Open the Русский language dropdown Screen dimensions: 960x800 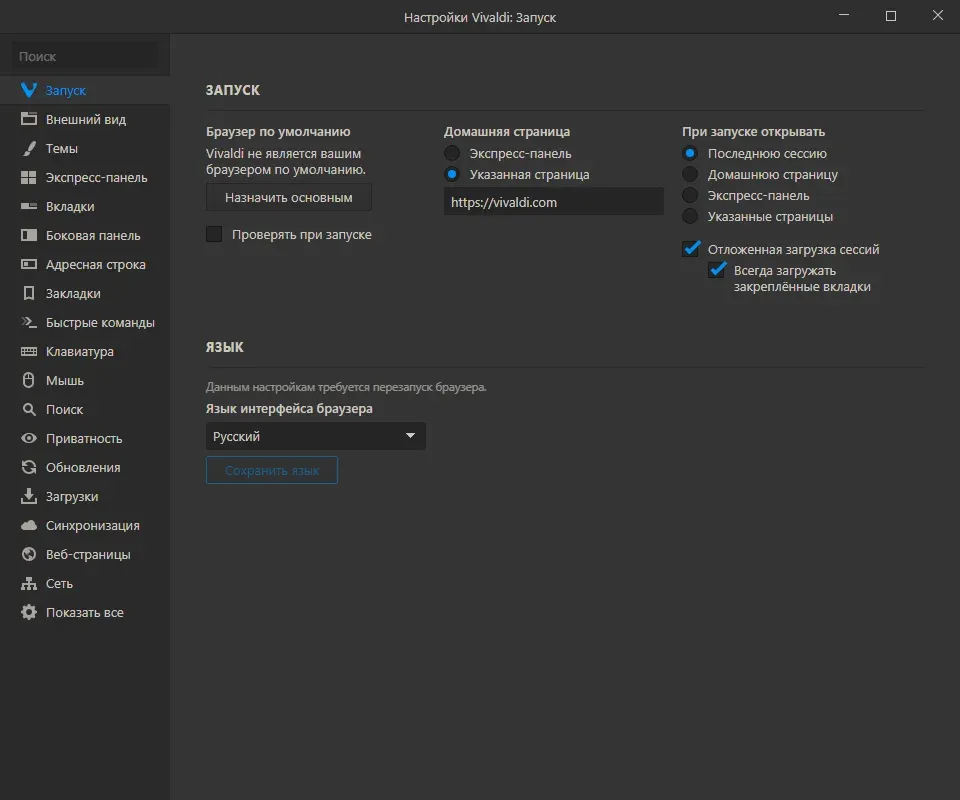pyautogui.click(x=316, y=436)
